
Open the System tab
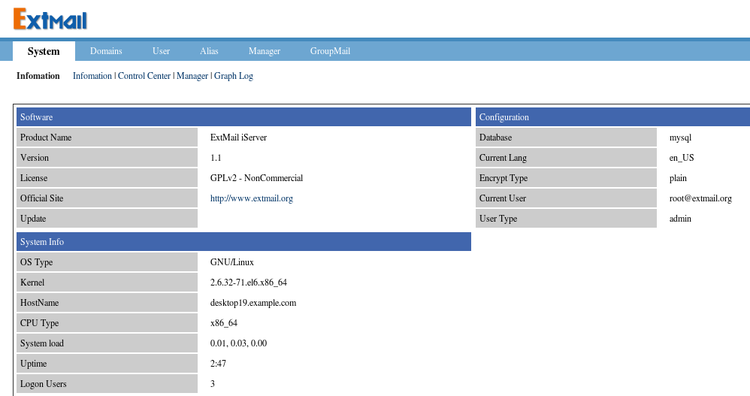44,51
